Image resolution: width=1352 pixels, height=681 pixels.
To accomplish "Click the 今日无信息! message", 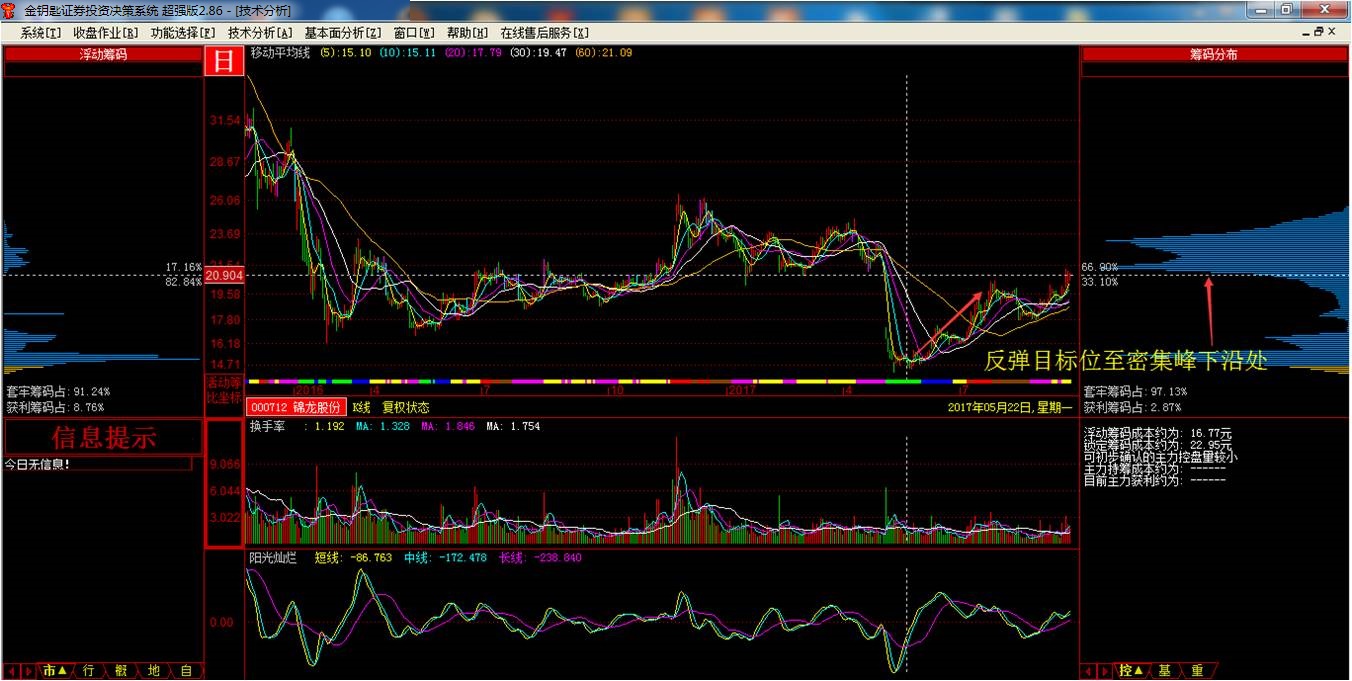I will pyautogui.click(x=38, y=465).
